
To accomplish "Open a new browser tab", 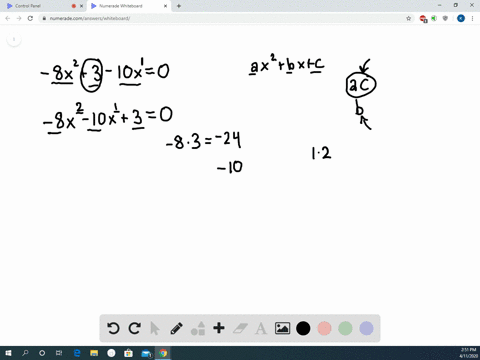I will 179,6.
